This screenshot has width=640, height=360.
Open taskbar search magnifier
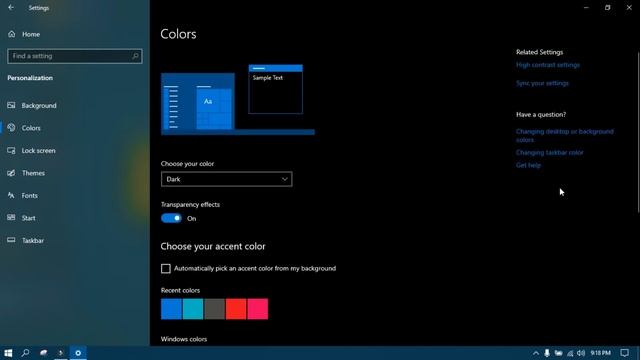point(25,353)
